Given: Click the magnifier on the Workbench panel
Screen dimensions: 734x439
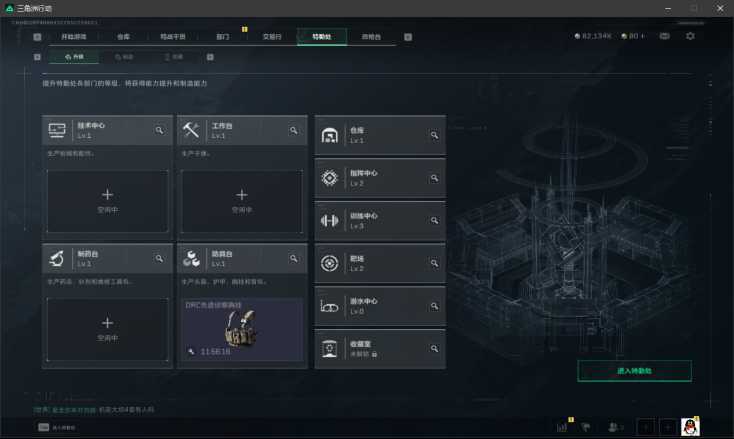Looking at the screenshot, I should coord(294,130).
